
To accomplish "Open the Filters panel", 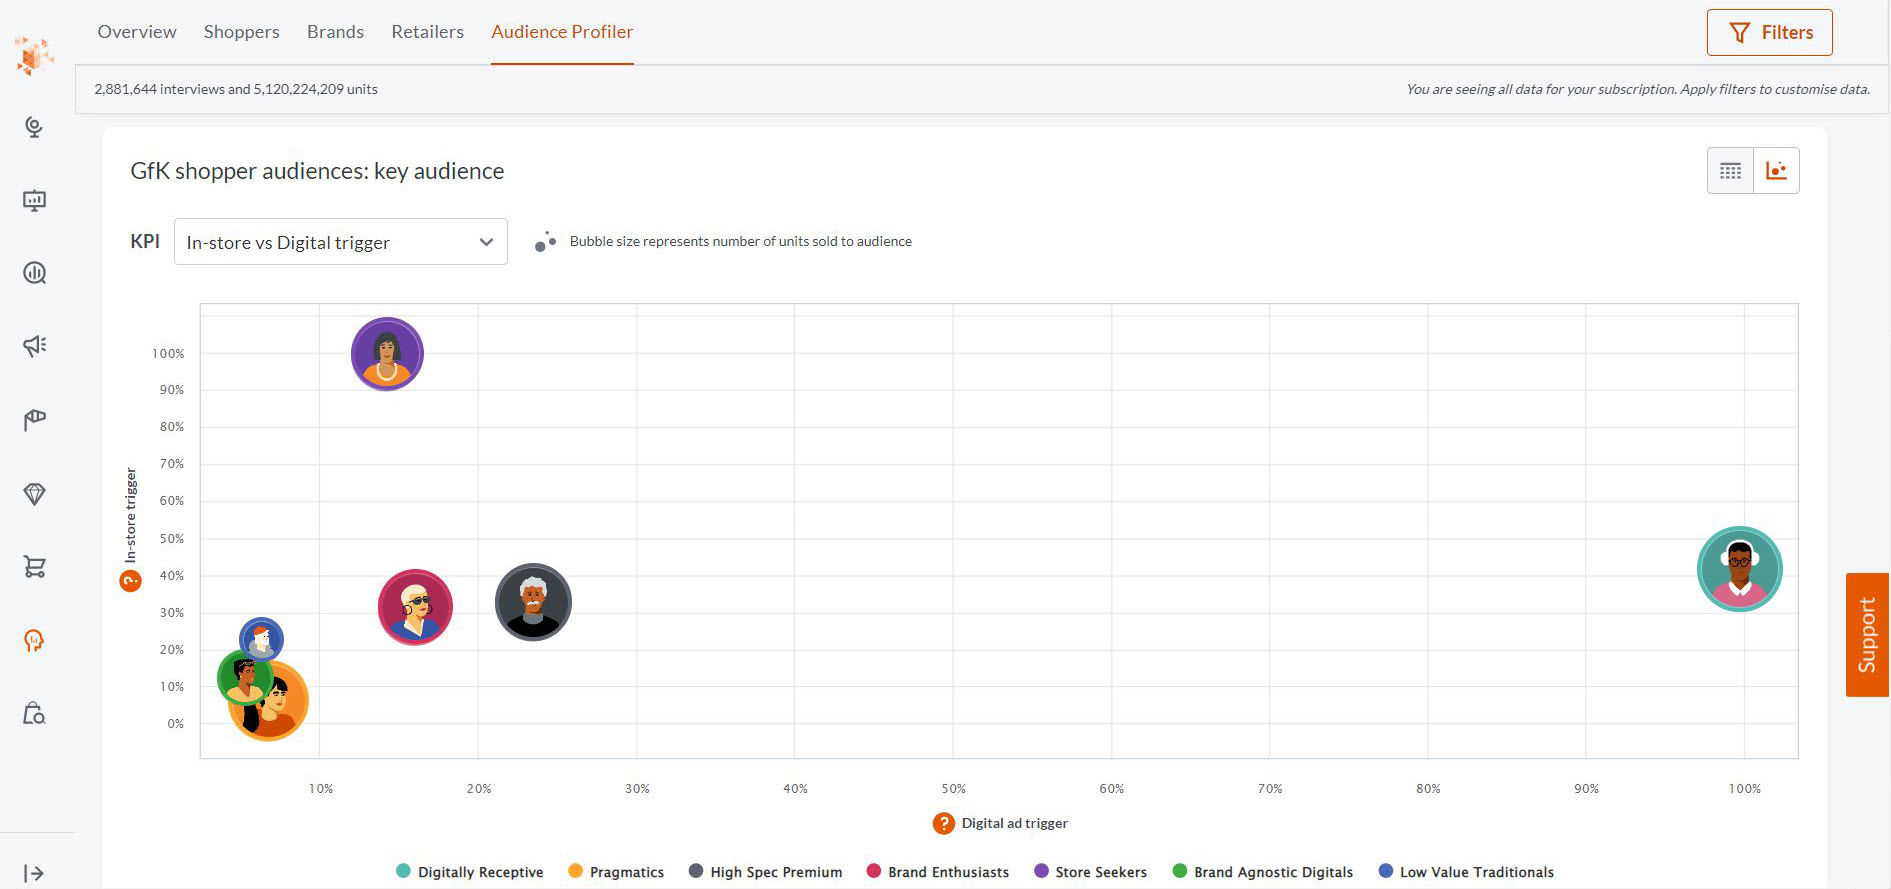I will point(1769,33).
